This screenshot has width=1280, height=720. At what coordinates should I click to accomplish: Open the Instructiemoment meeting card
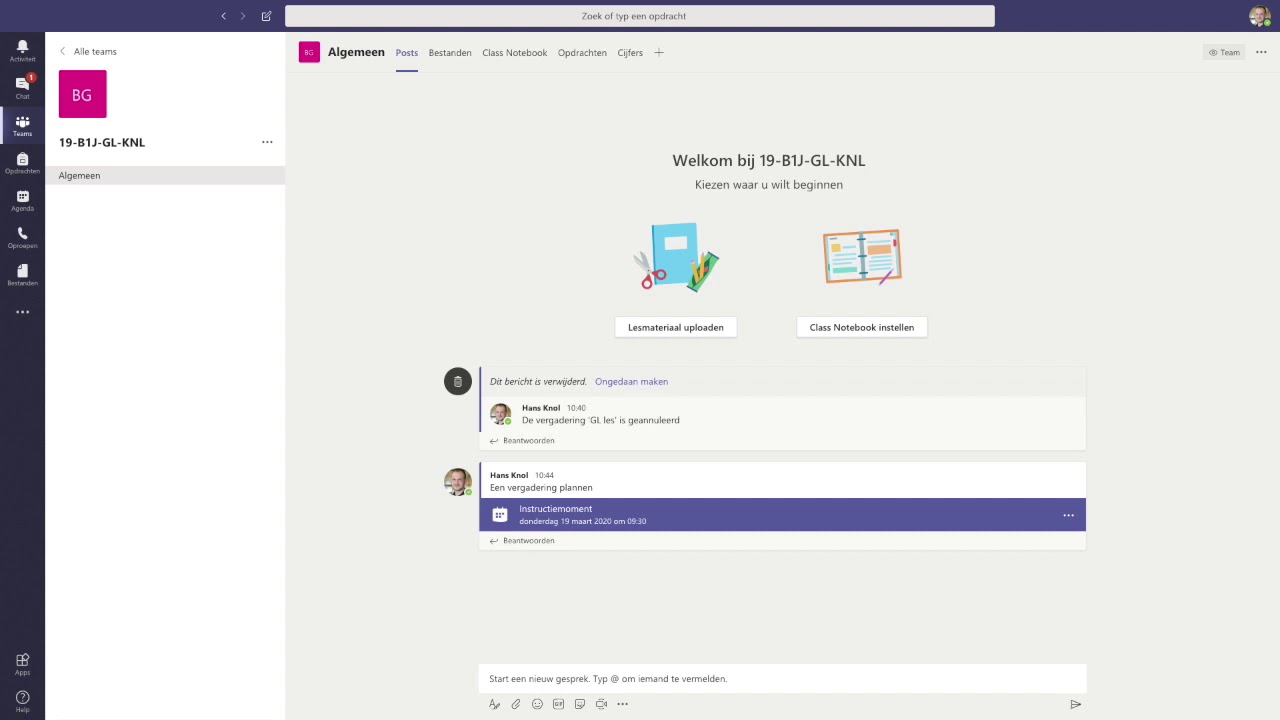click(x=782, y=514)
